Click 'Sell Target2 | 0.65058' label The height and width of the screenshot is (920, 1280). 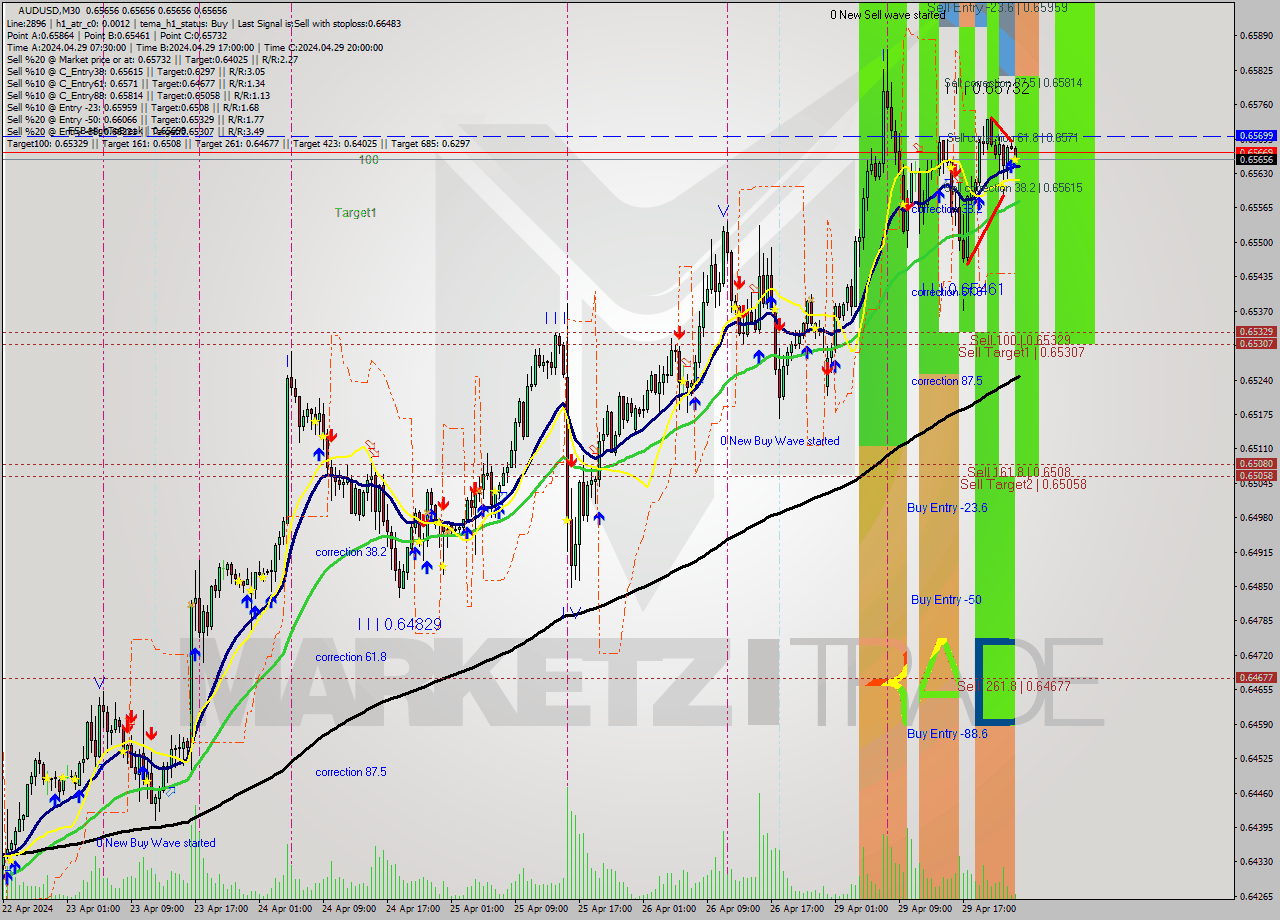1023,484
